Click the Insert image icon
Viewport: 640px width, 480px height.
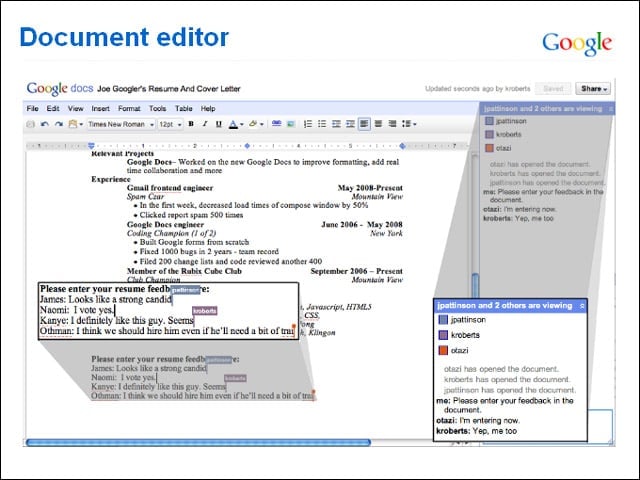tap(291, 124)
